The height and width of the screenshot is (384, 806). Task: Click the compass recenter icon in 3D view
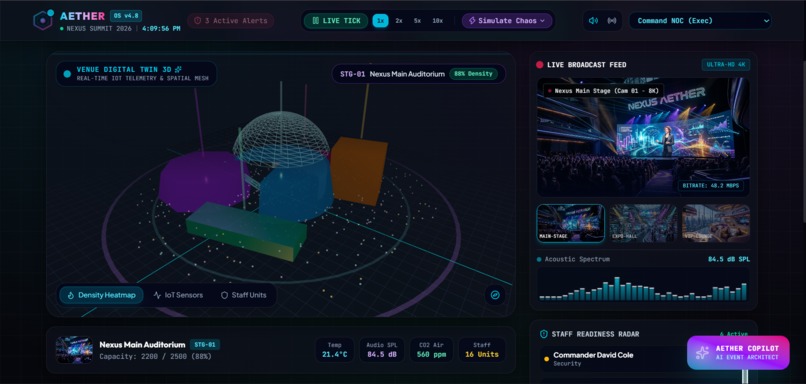click(495, 295)
